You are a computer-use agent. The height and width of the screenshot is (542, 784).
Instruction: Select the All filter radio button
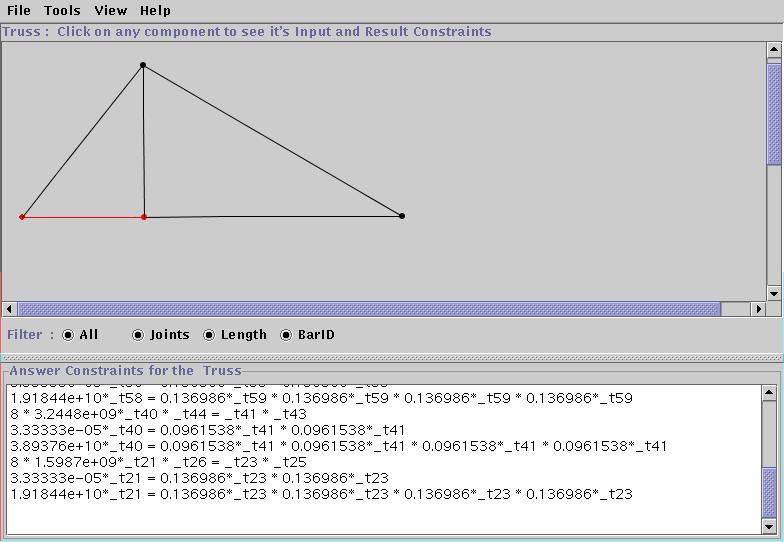[x=68, y=335]
